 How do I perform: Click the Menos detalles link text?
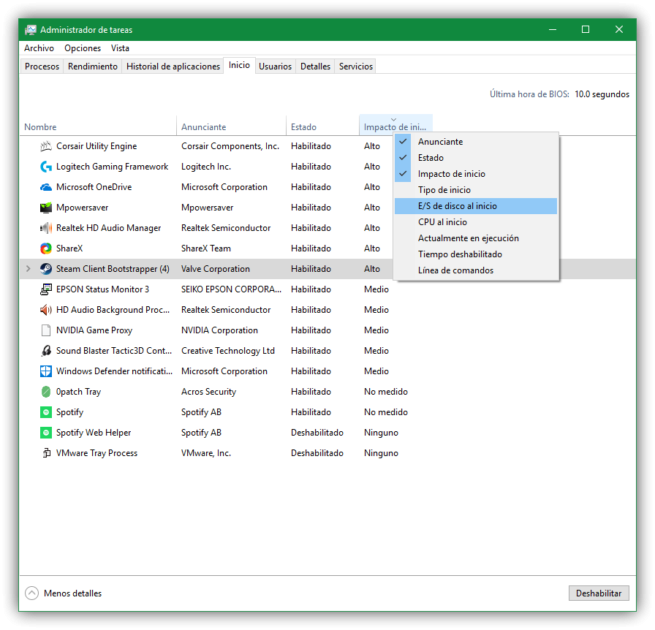(73, 593)
